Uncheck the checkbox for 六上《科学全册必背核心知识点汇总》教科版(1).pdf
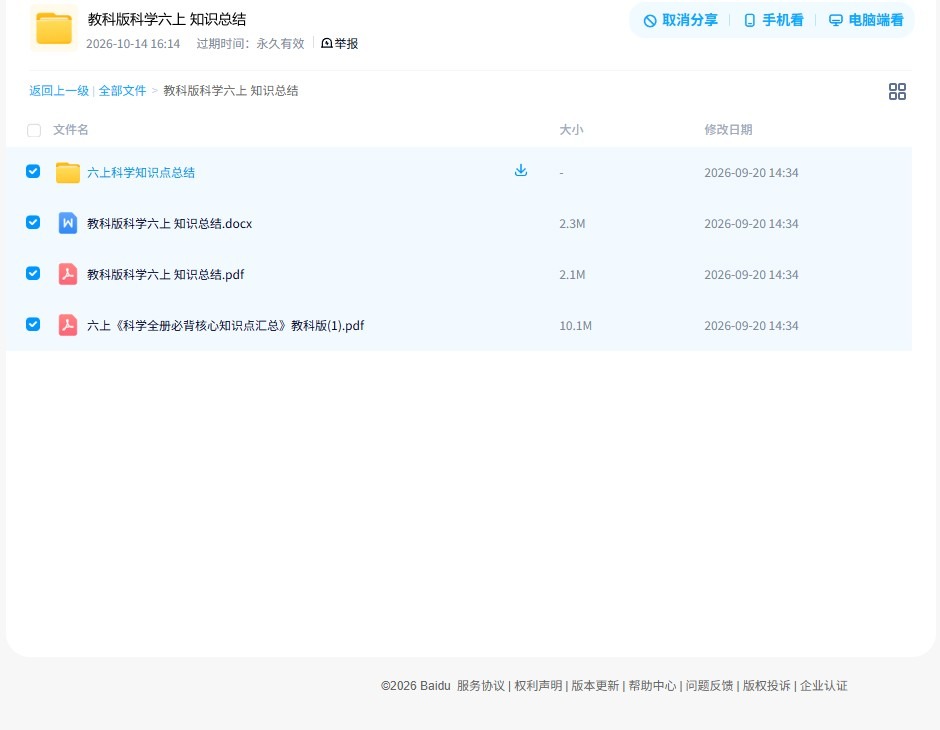 [x=33, y=324]
